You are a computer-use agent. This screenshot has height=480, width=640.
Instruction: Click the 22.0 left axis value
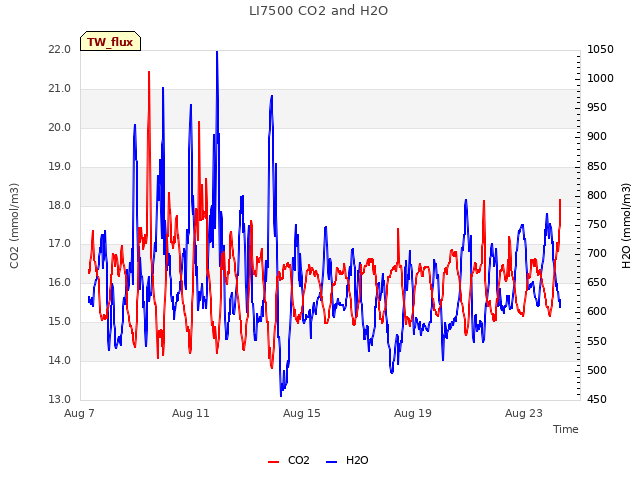point(60,49)
